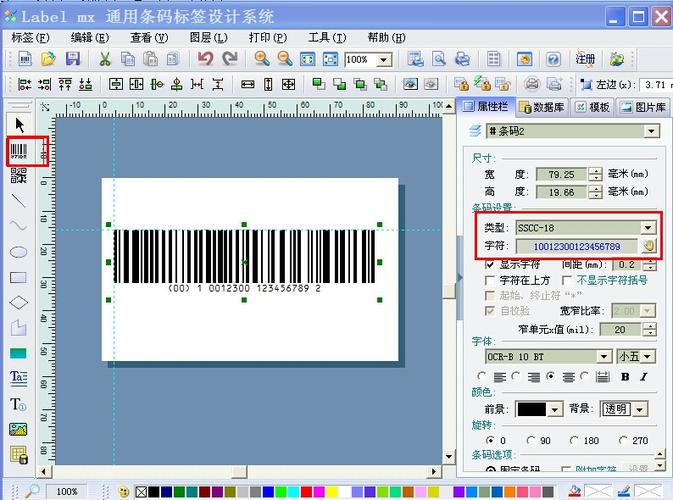
Task: Choose the ellipse drawing tool
Action: tap(19, 252)
